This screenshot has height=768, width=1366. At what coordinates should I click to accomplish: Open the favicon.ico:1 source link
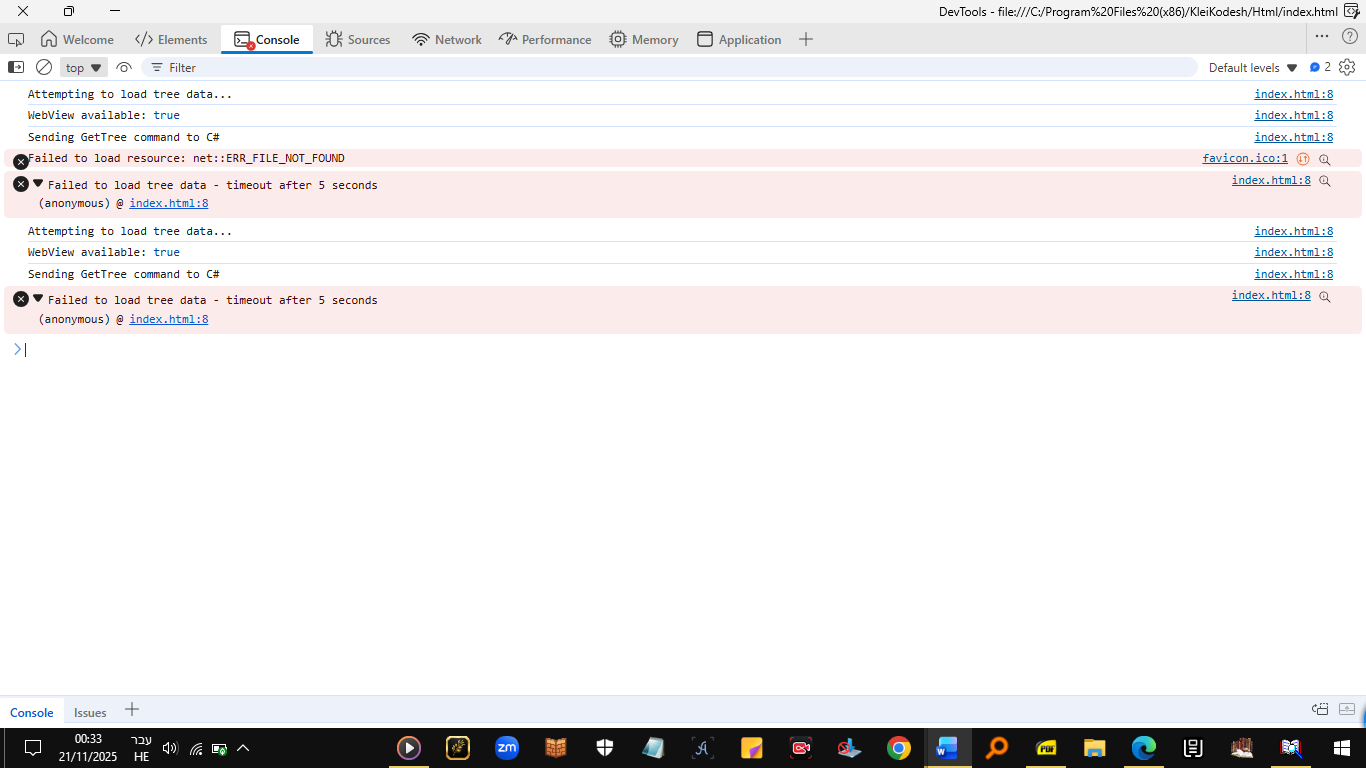1245,158
